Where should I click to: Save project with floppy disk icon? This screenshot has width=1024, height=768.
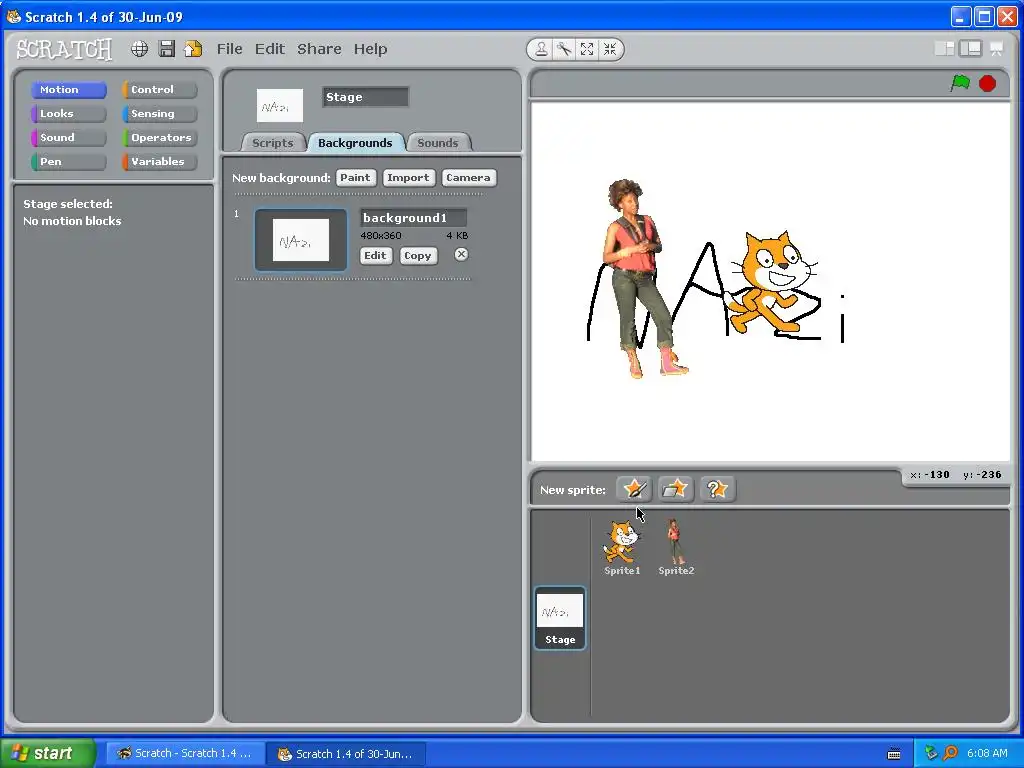(167, 49)
